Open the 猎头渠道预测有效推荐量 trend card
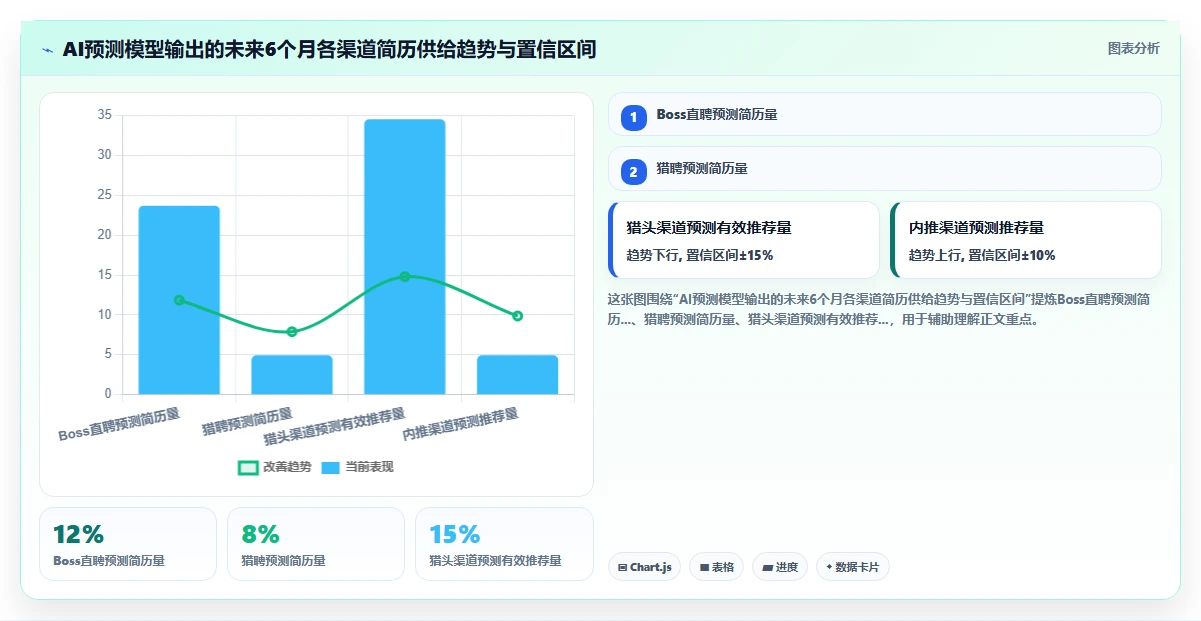Image resolution: width=1201 pixels, height=621 pixels. (744, 240)
